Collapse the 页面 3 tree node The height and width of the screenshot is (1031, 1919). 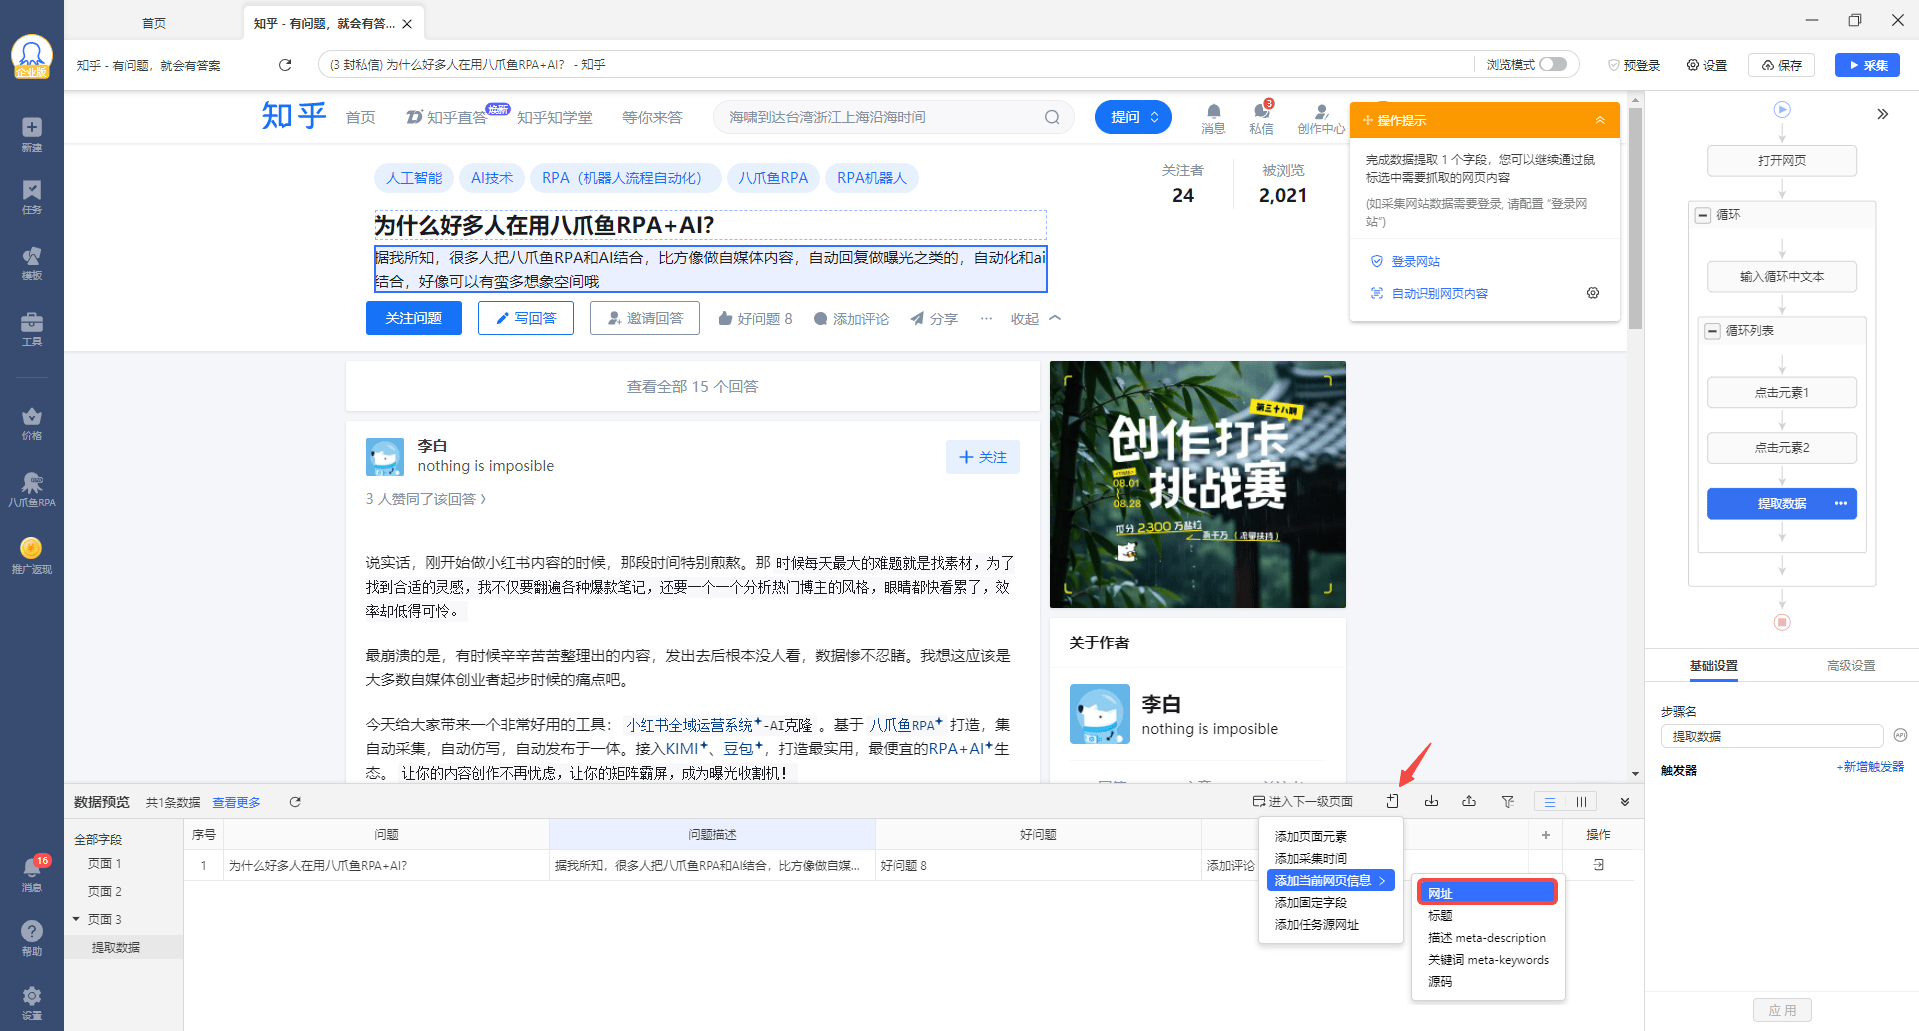(x=76, y=919)
